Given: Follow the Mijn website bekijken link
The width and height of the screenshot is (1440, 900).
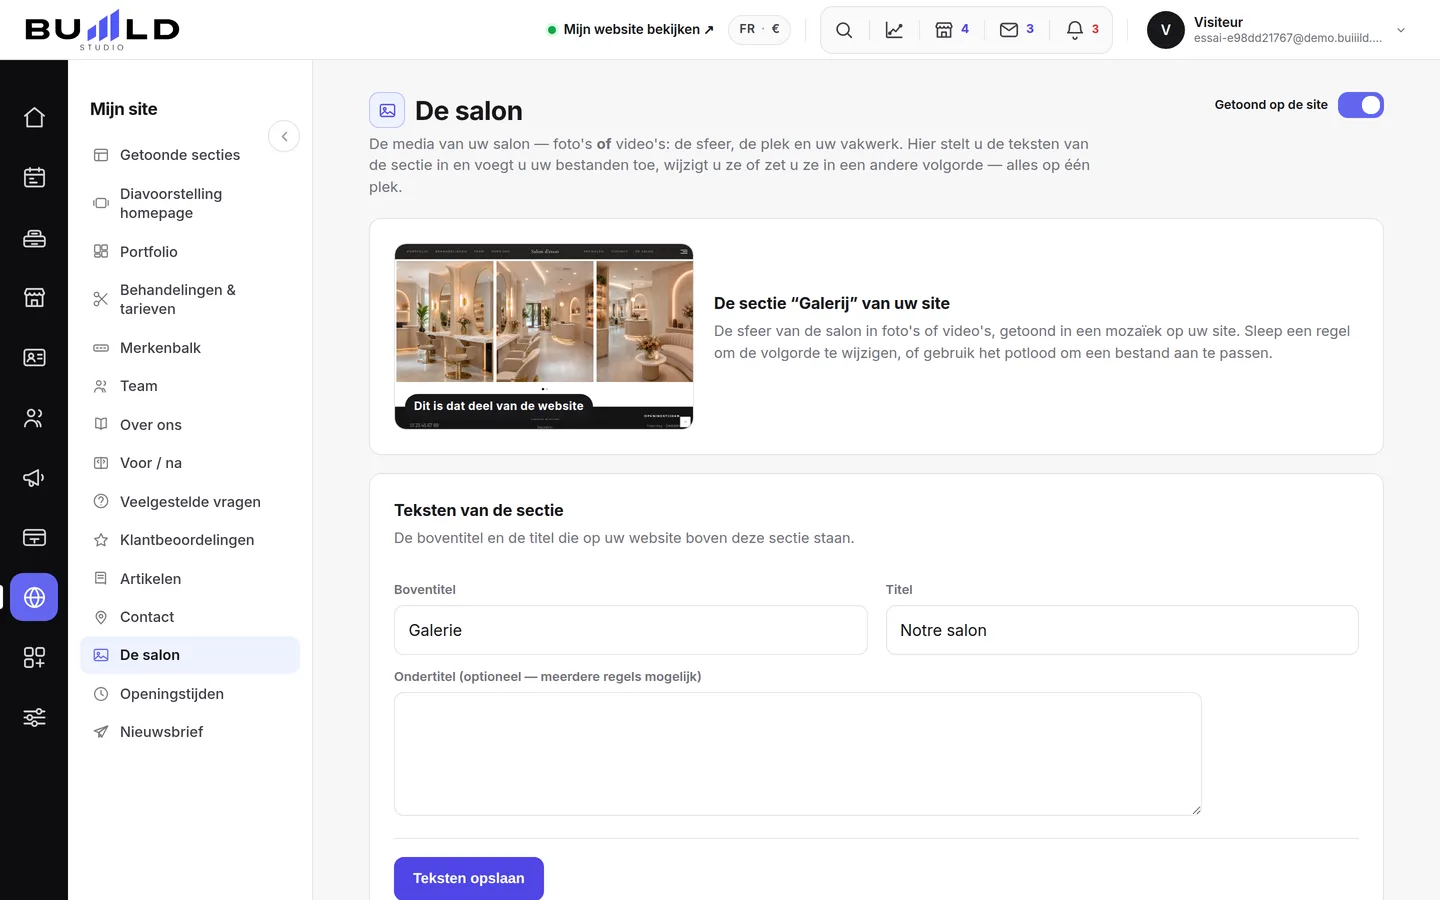Looking at the screenshot, I should pyautogui.click(x=631, y=30).
